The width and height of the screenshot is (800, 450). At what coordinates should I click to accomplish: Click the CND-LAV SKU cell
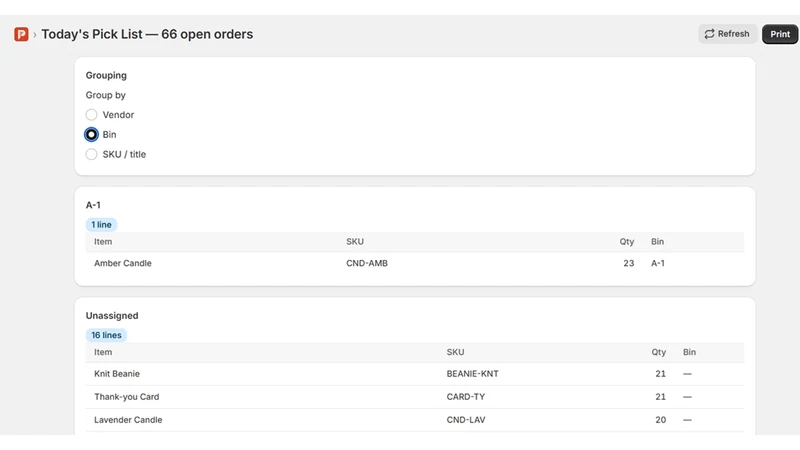click(466, 420)
